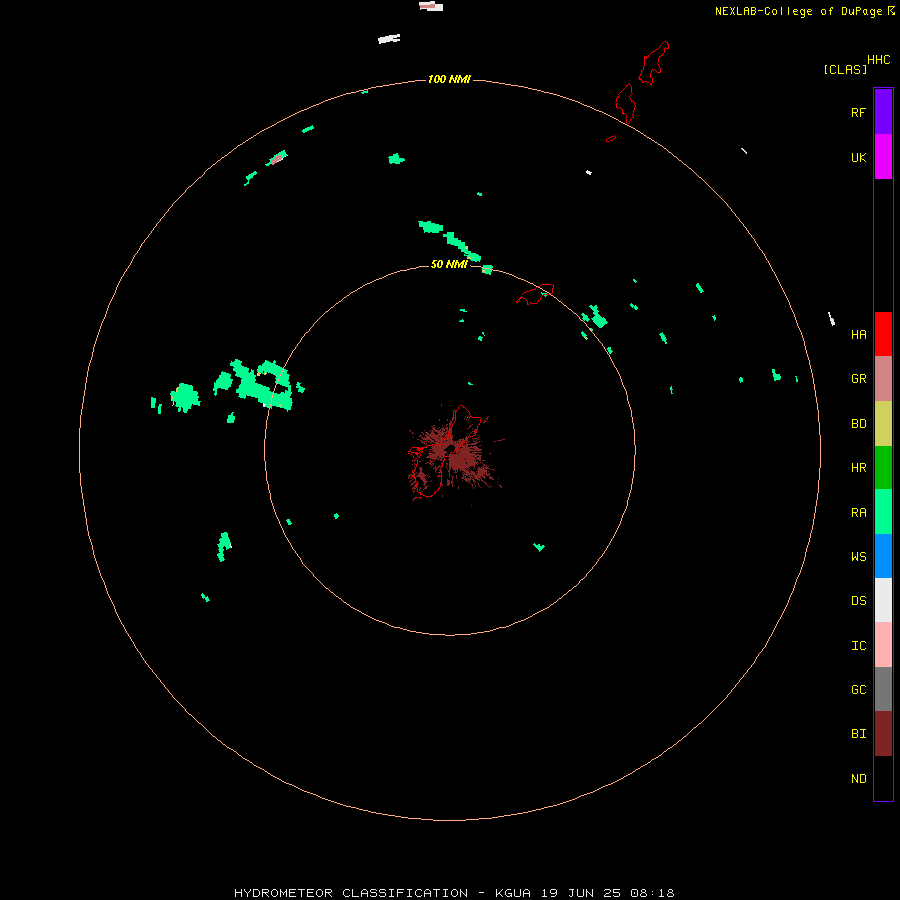Click the UK legend label
900x900 pixels.
click(858, 157)
